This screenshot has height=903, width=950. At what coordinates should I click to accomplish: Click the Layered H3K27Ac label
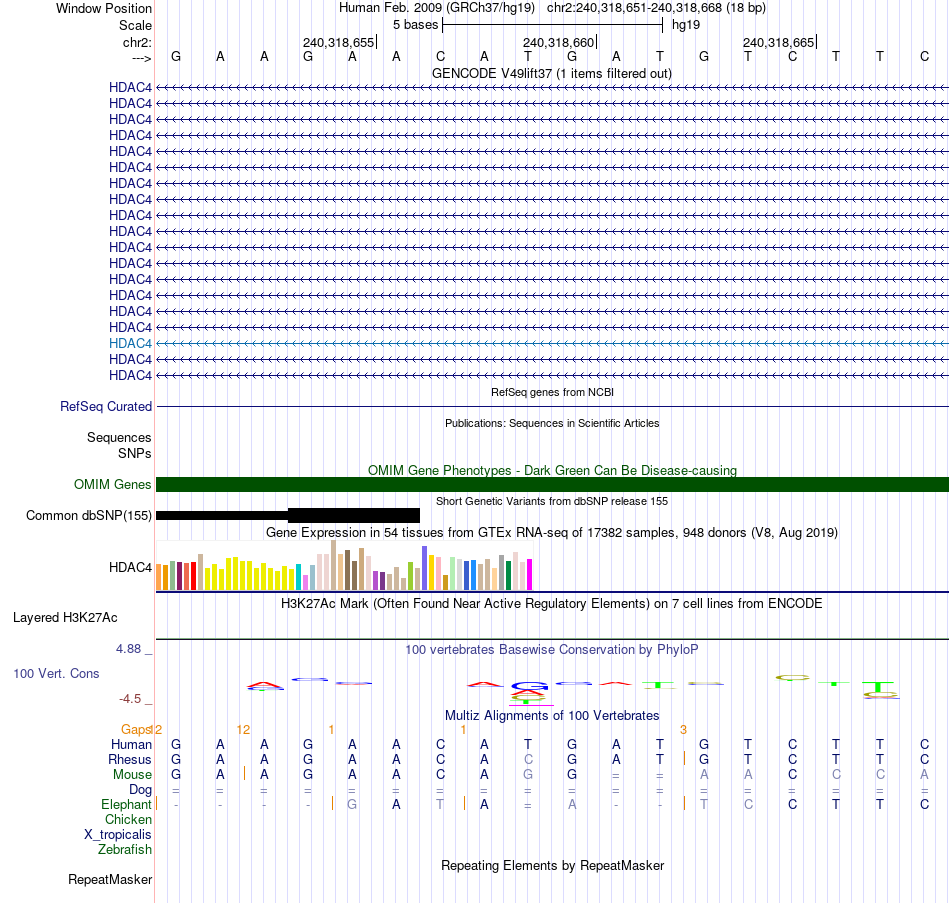click(65, 618)
